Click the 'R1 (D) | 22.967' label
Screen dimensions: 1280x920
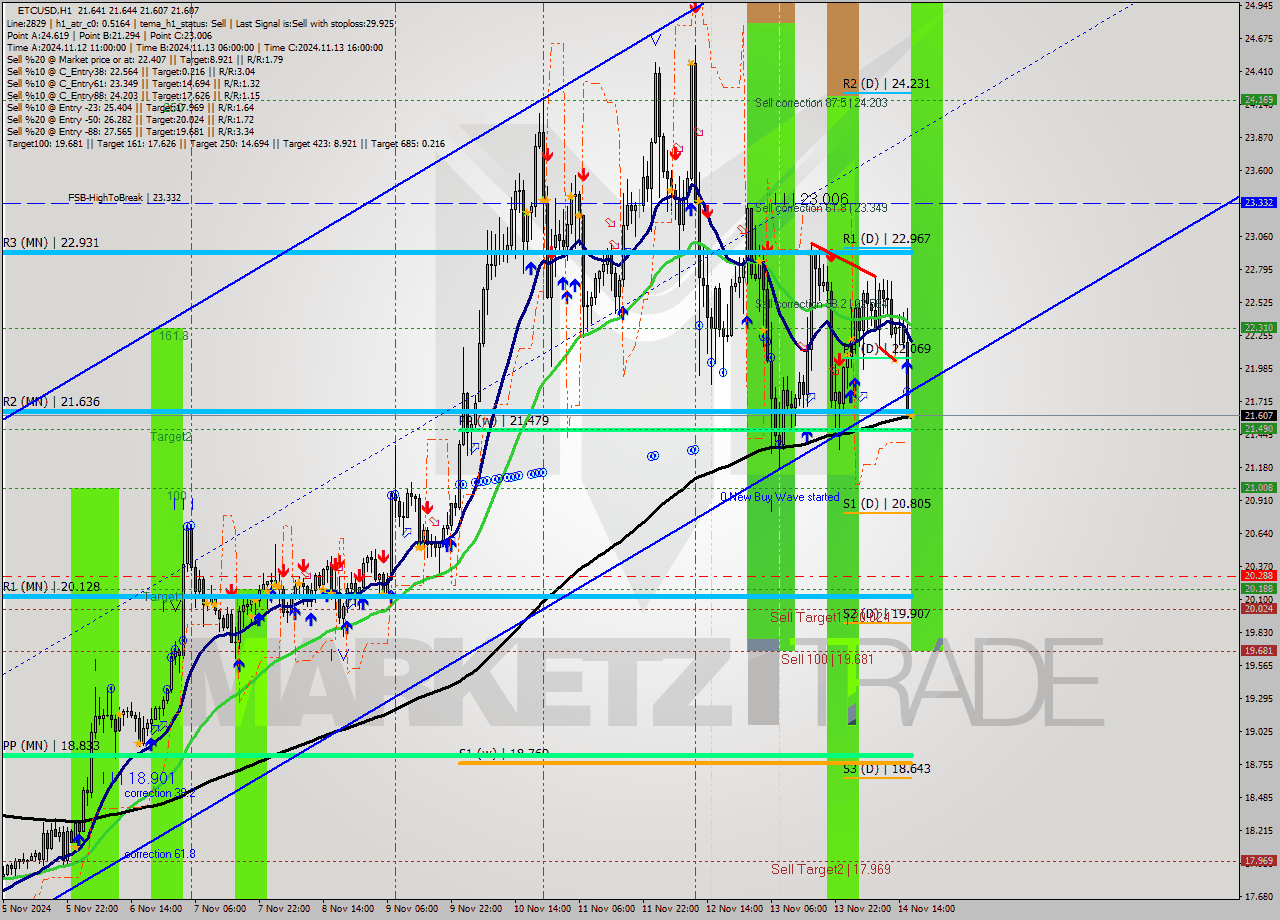886,239
